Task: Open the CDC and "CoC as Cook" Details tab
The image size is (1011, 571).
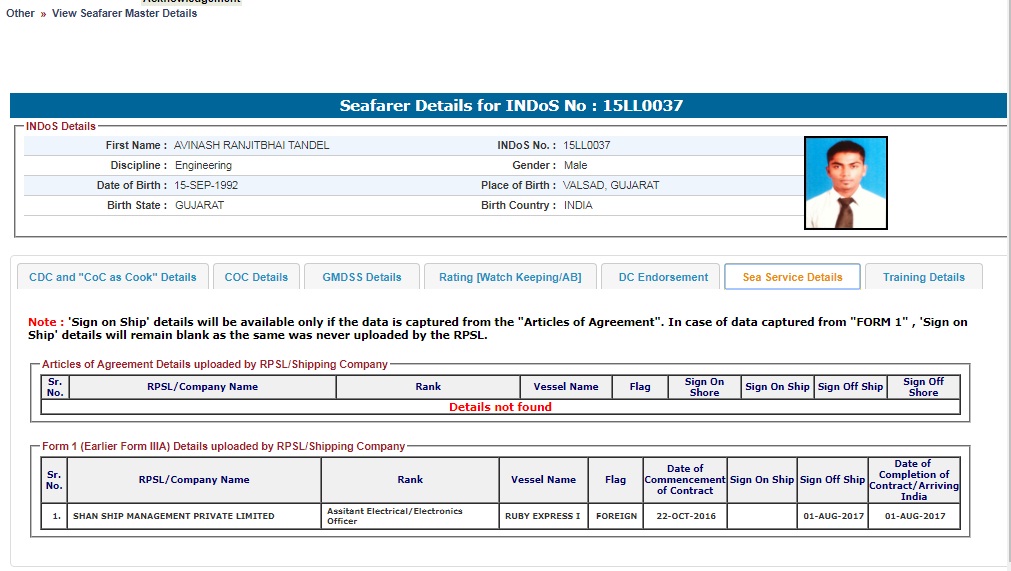Action: [112, 277]
